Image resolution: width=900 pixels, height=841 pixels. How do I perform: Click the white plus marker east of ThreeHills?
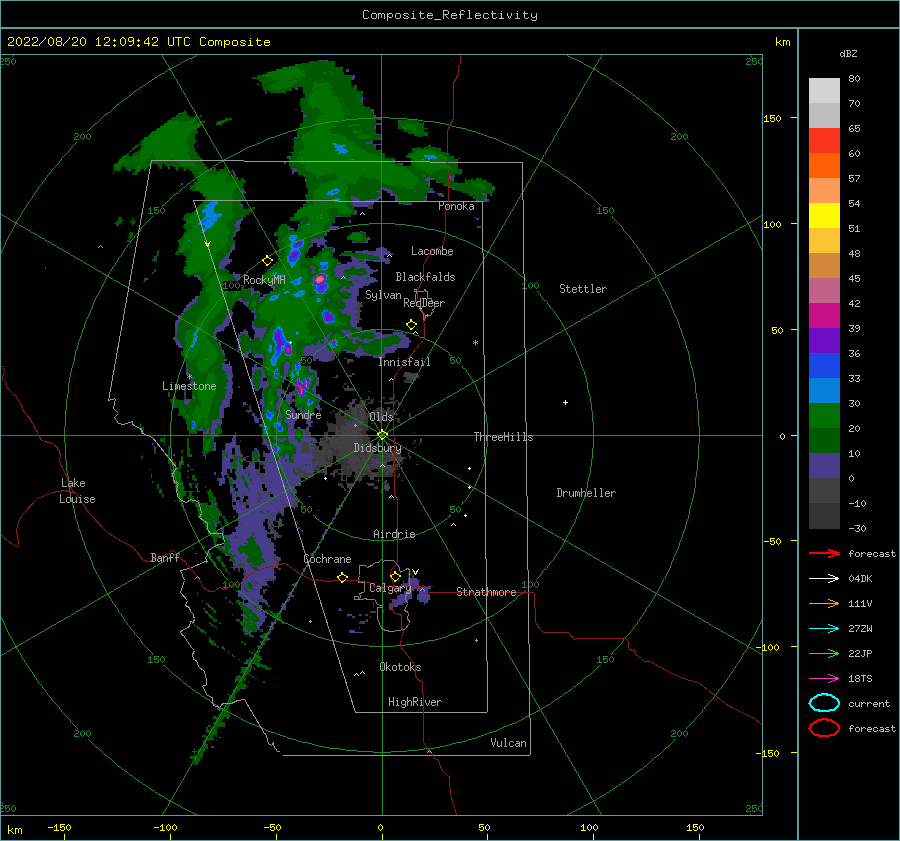click(565, 402)
